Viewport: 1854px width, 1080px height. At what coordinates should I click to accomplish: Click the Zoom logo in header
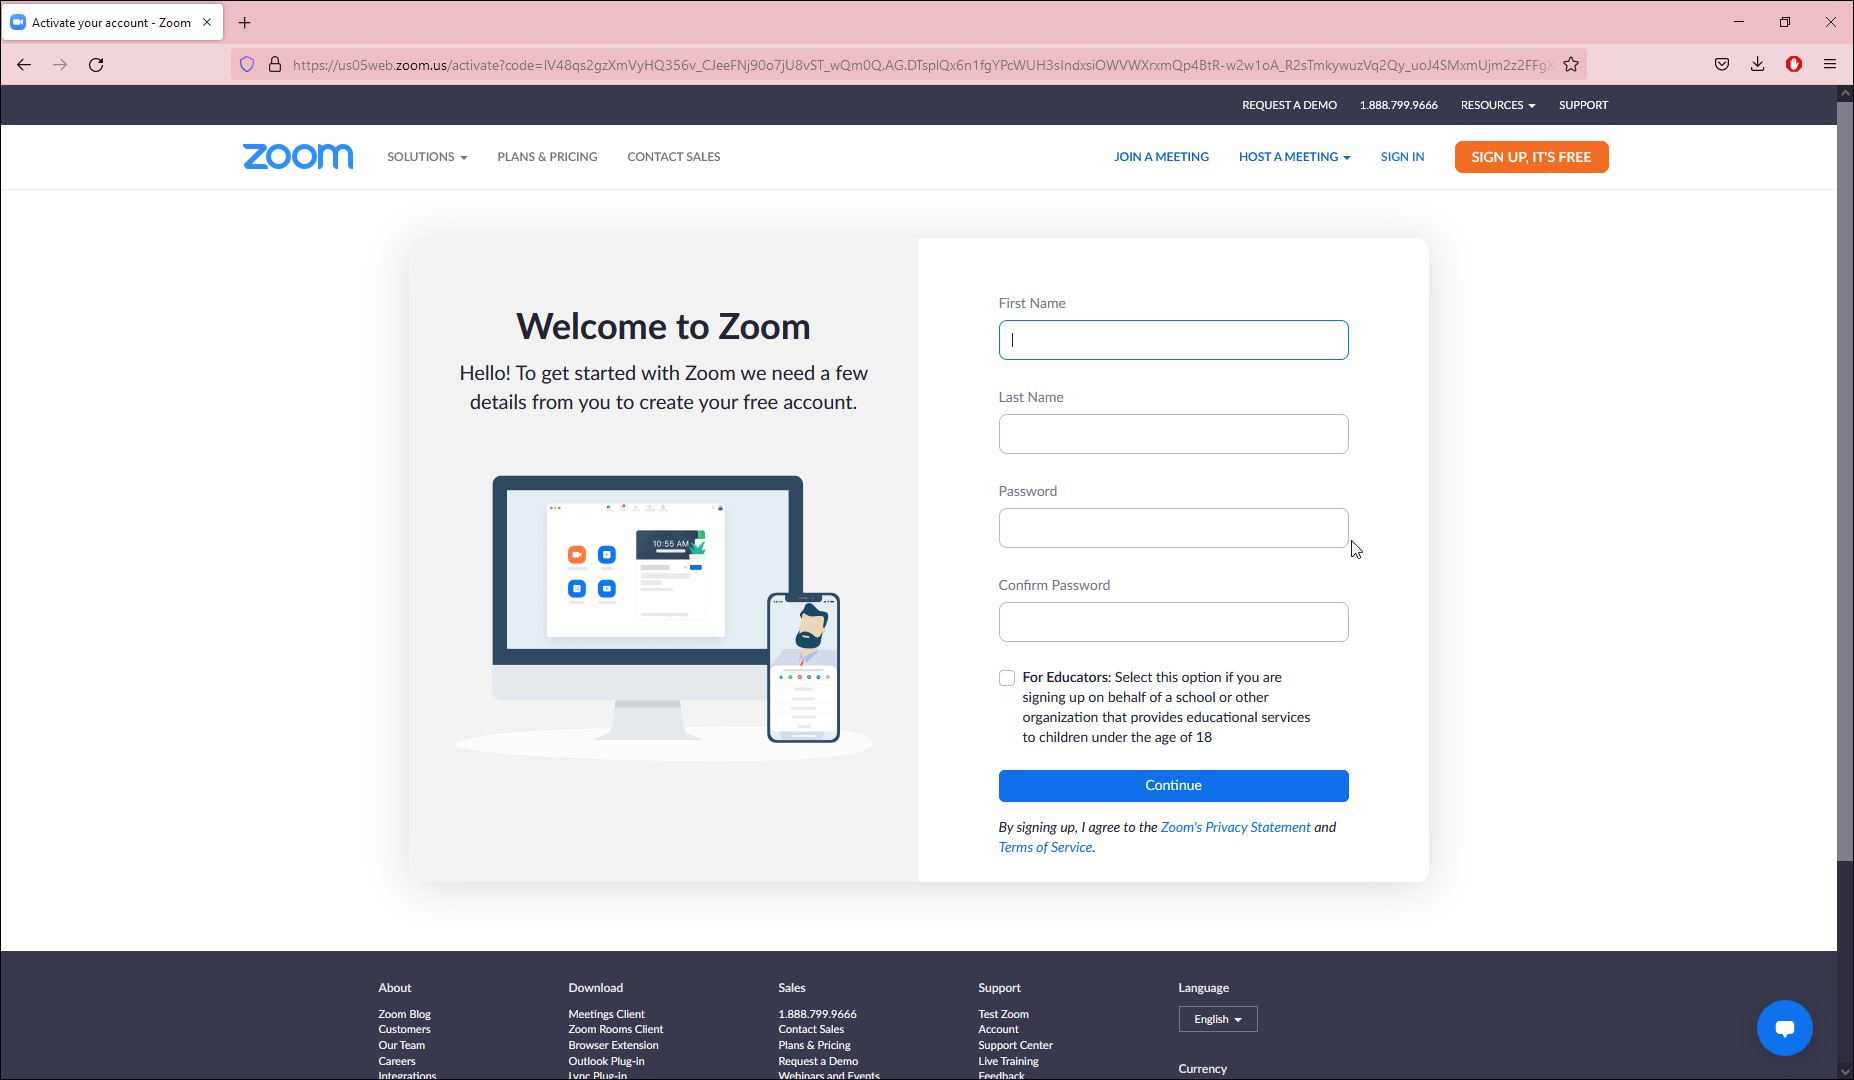[298, 156]
